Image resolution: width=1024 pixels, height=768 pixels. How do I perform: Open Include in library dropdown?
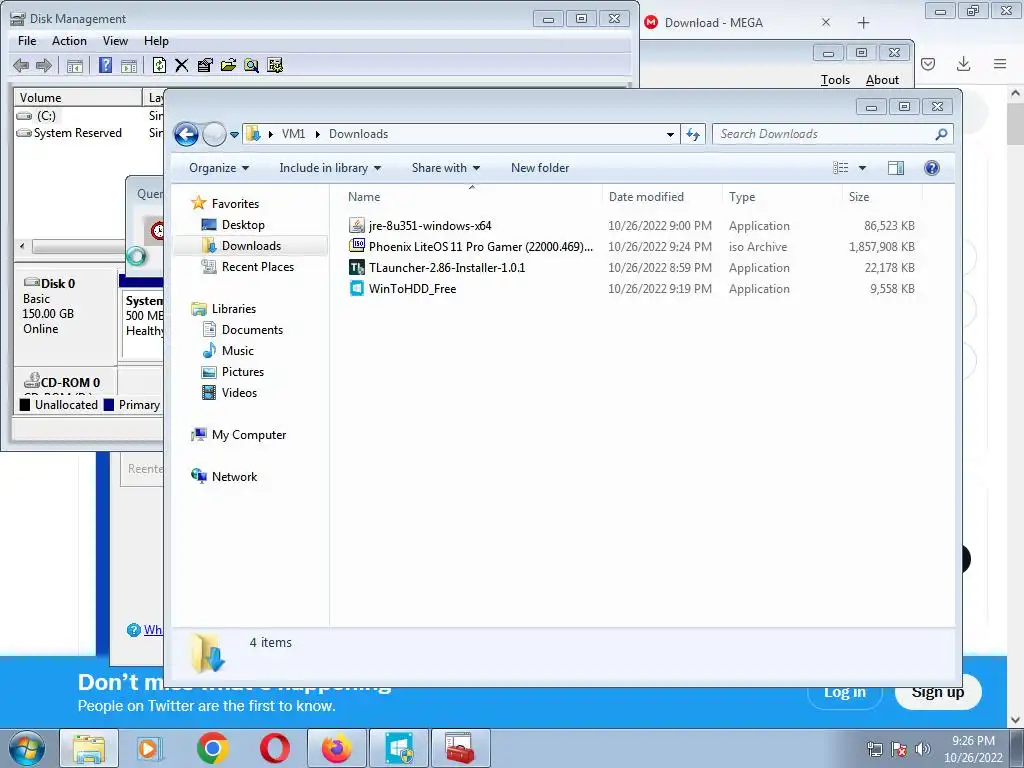[330, 168]
